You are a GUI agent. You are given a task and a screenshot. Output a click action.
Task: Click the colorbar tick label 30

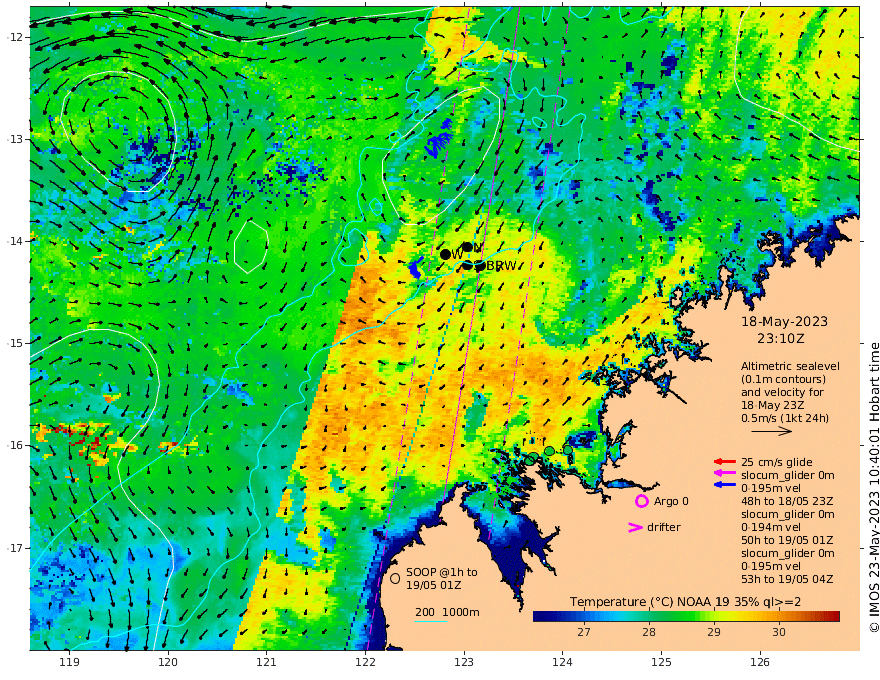pos(778,632)
